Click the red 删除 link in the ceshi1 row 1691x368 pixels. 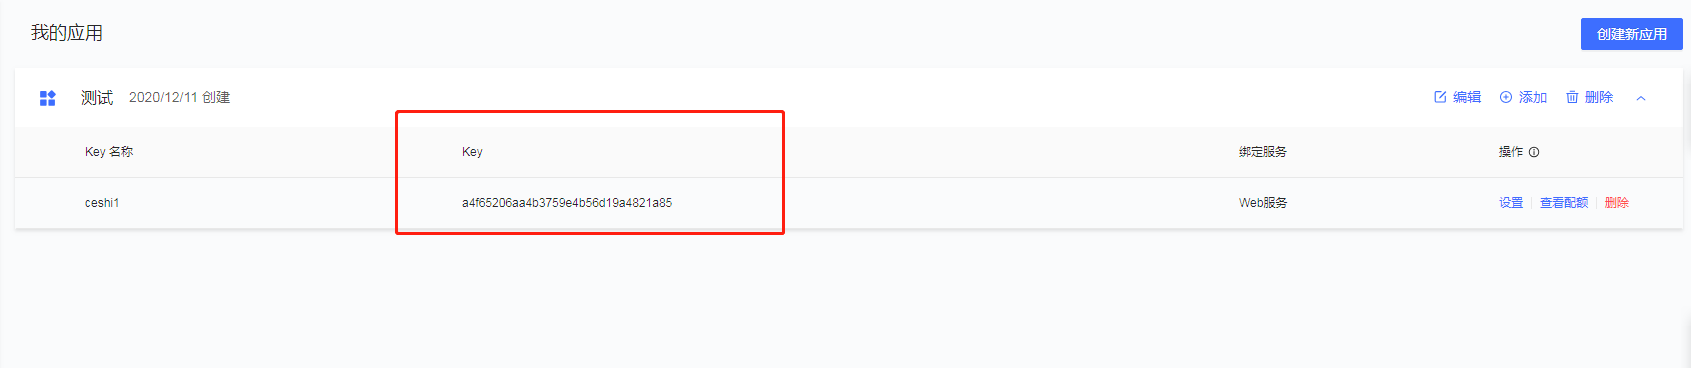[x=1617, y=203]
